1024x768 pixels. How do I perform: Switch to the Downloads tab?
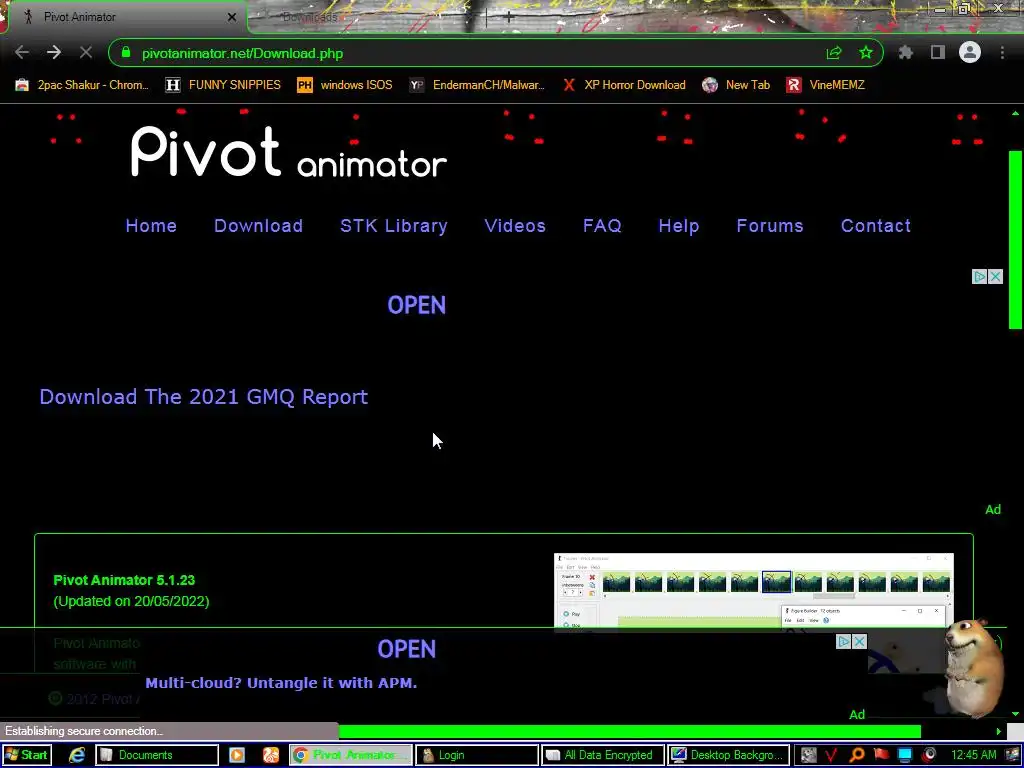click(x=310, y=17)
